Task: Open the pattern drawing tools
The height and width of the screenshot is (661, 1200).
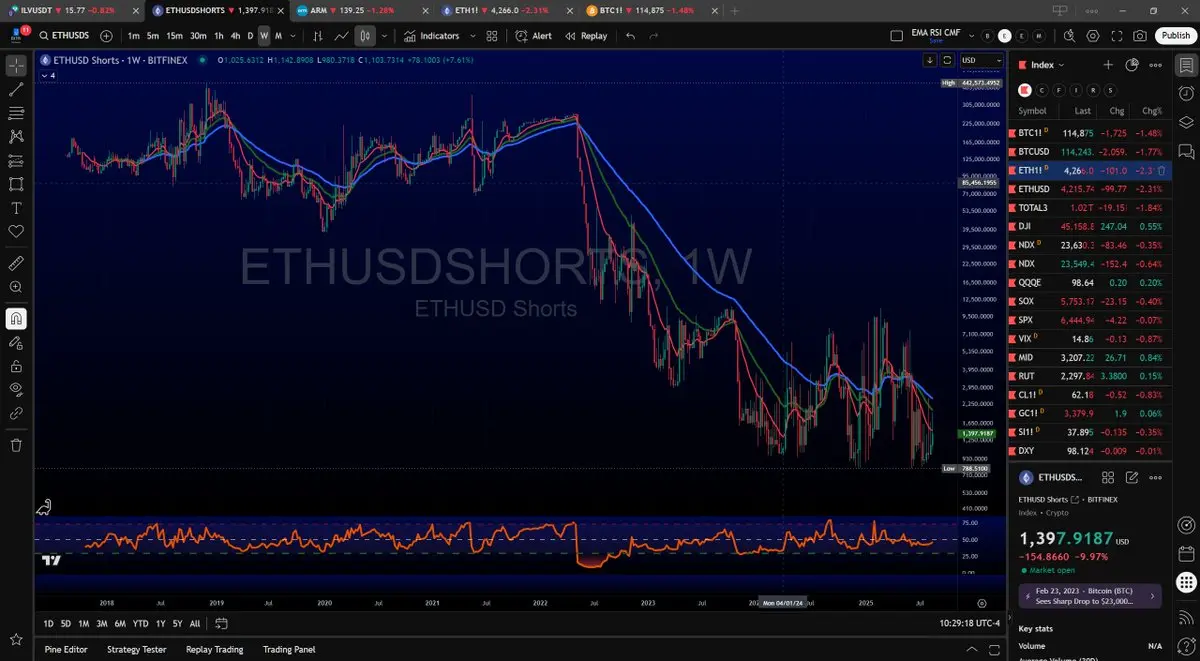Action: point(16,137)
